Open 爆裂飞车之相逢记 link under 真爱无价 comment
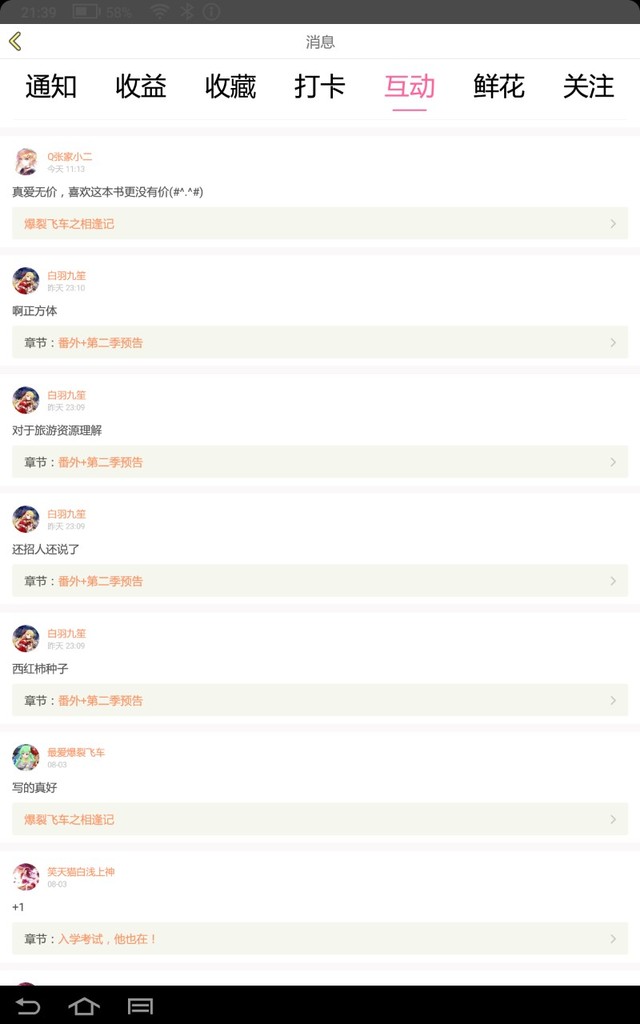 [70, 224]
